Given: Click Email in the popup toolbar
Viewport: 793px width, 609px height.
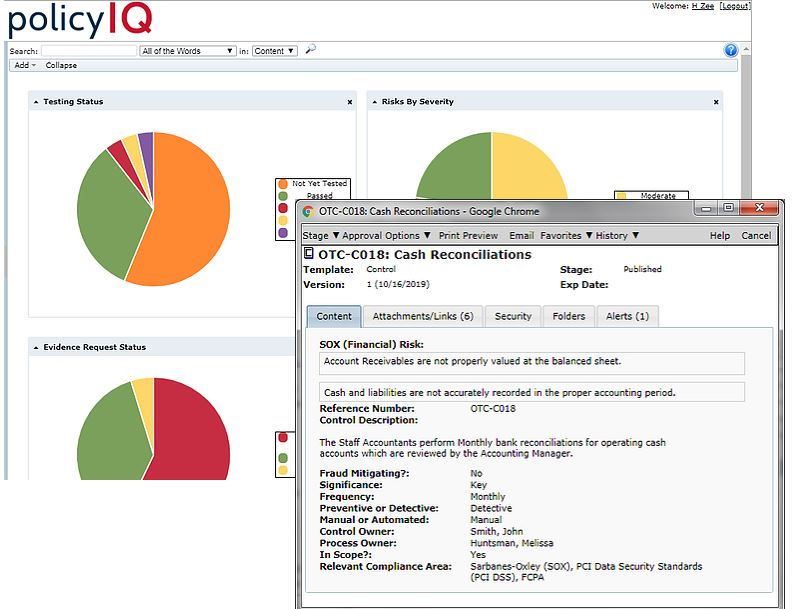Looking at the screenshot, I should coord(521,235).
